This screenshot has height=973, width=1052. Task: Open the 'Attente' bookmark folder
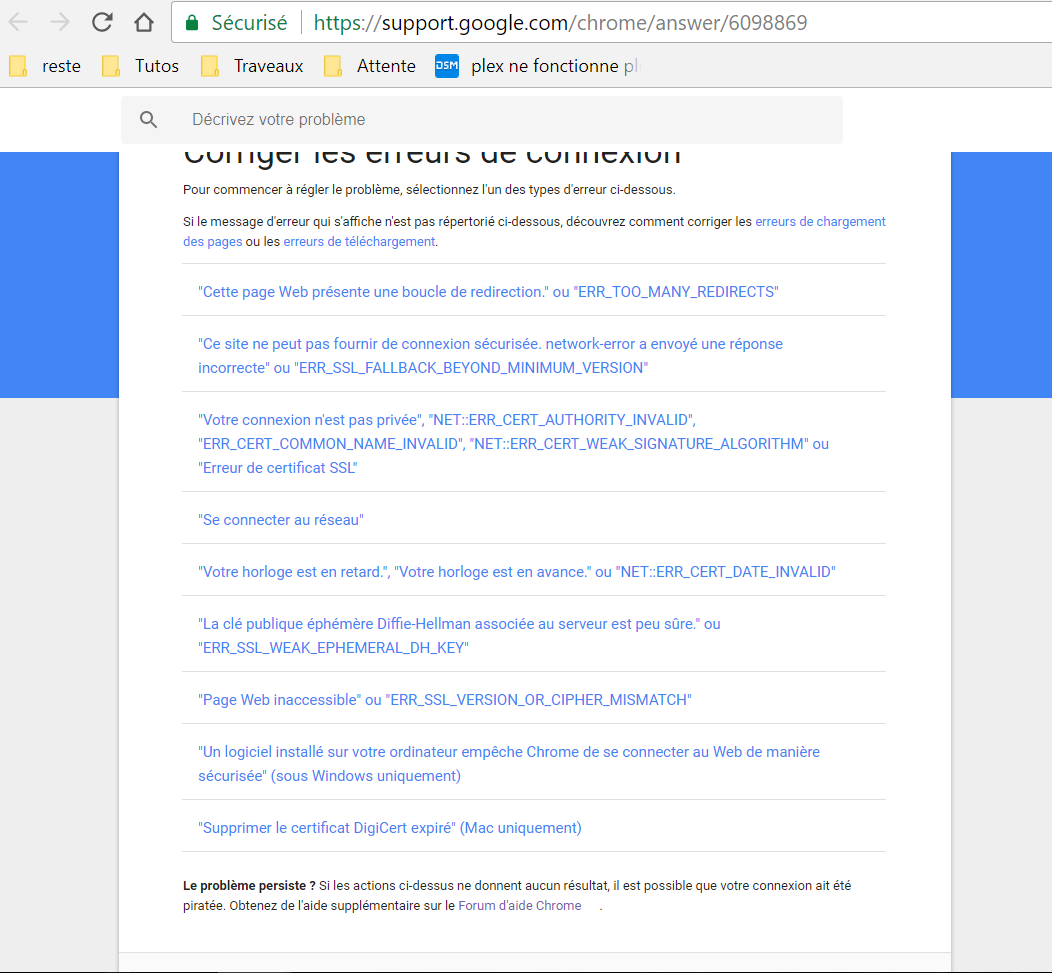click(370, 66)
